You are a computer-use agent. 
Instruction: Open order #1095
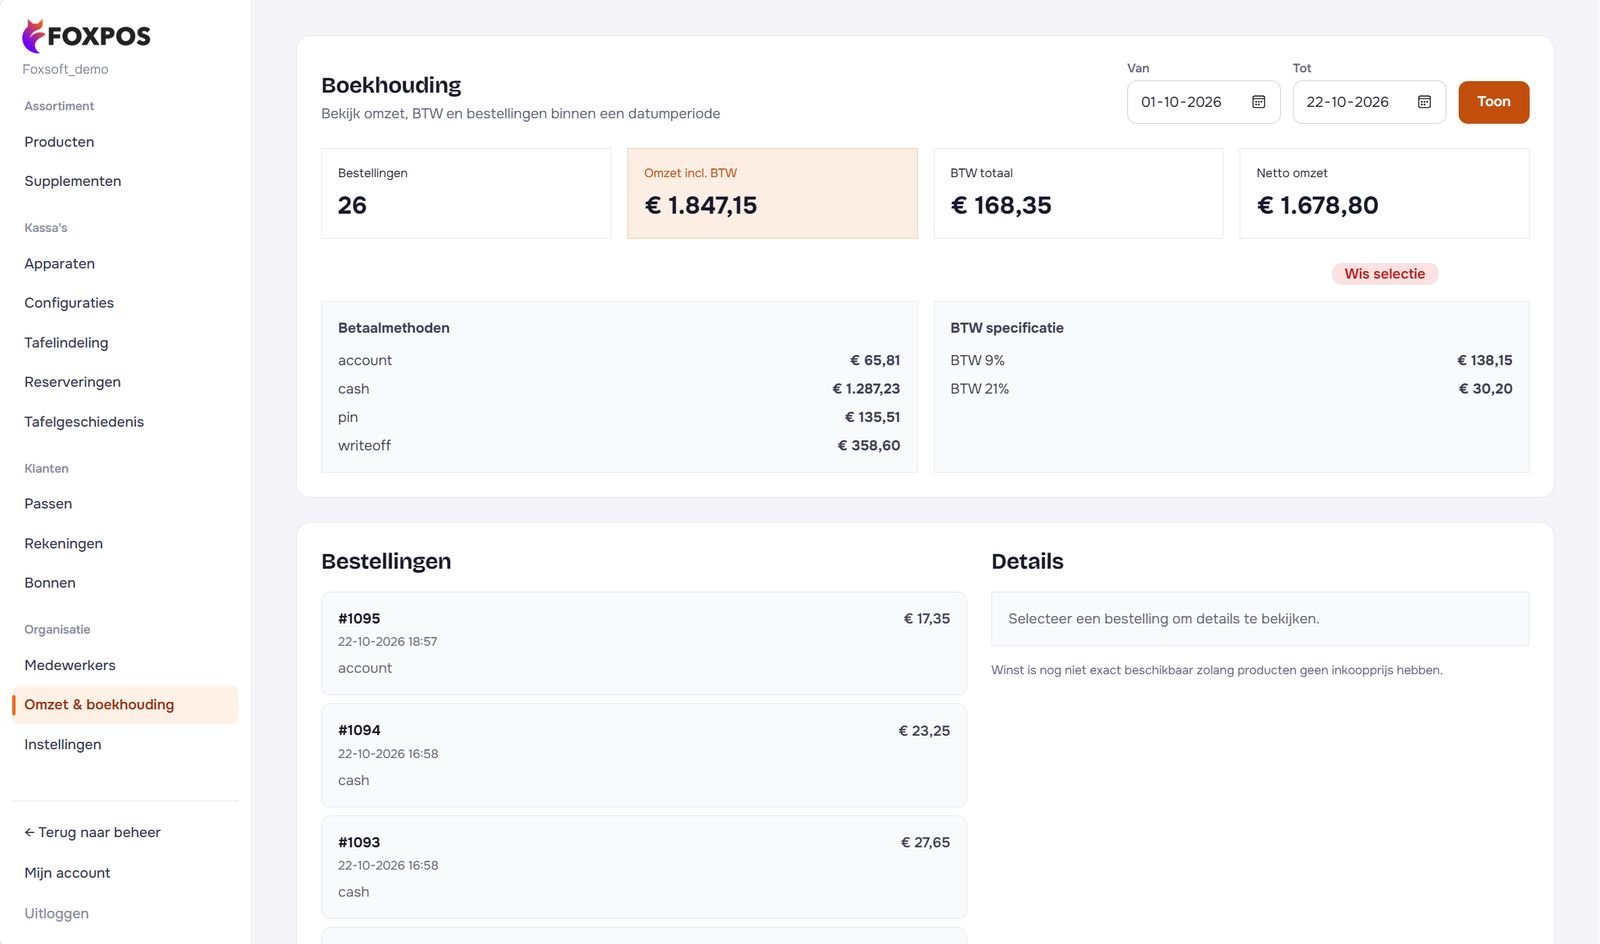644,643
